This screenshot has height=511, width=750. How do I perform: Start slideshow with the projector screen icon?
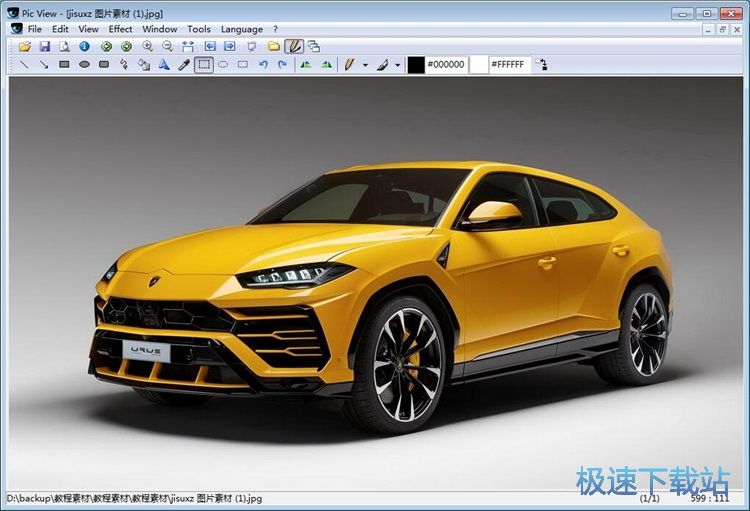(252, 46)
